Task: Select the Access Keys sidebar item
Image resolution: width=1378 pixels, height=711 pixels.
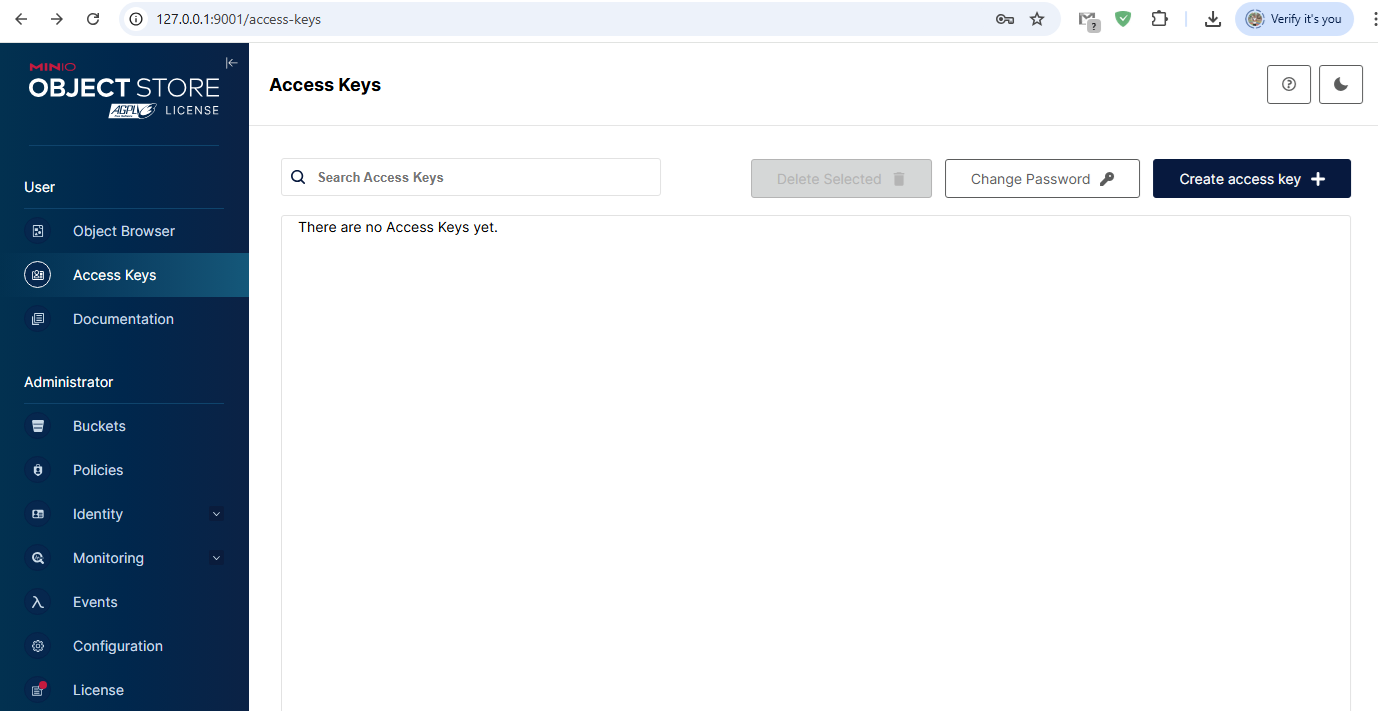Action: pyautogui.click(x=114, y=275)
